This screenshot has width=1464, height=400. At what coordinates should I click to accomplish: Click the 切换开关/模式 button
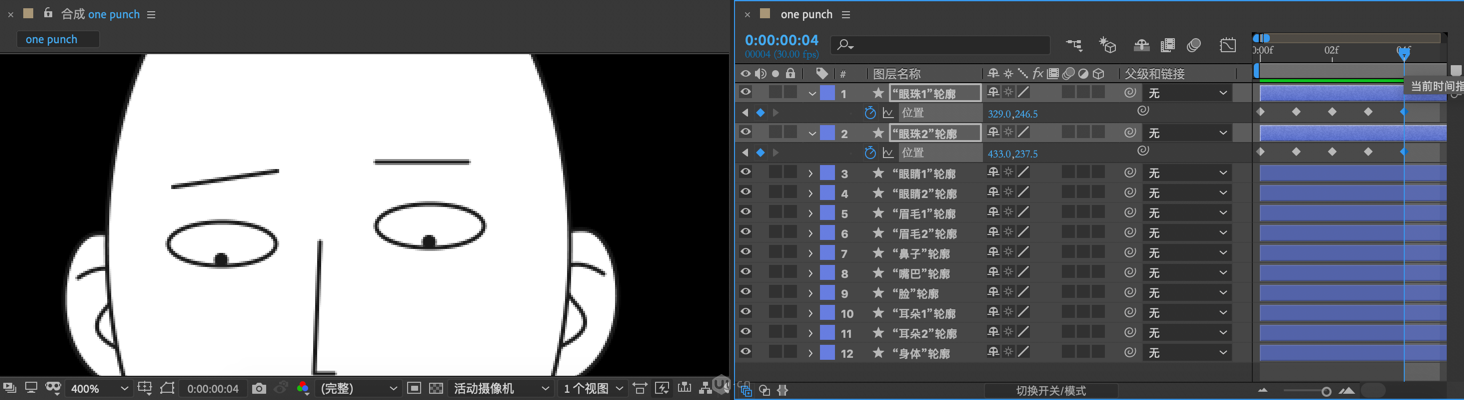(x=1050, y=391)
